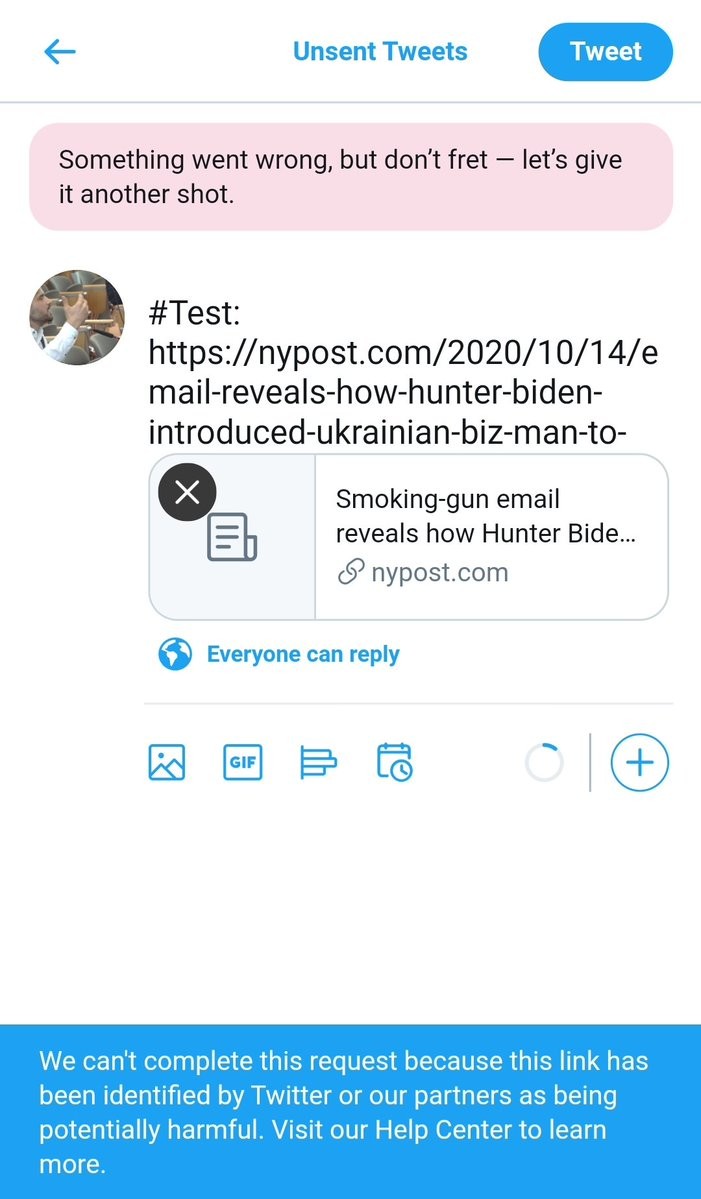Remove the nypost link preview card
Image resolution: width=701 pixels, height=1199 pixels.
click(187, 492)
